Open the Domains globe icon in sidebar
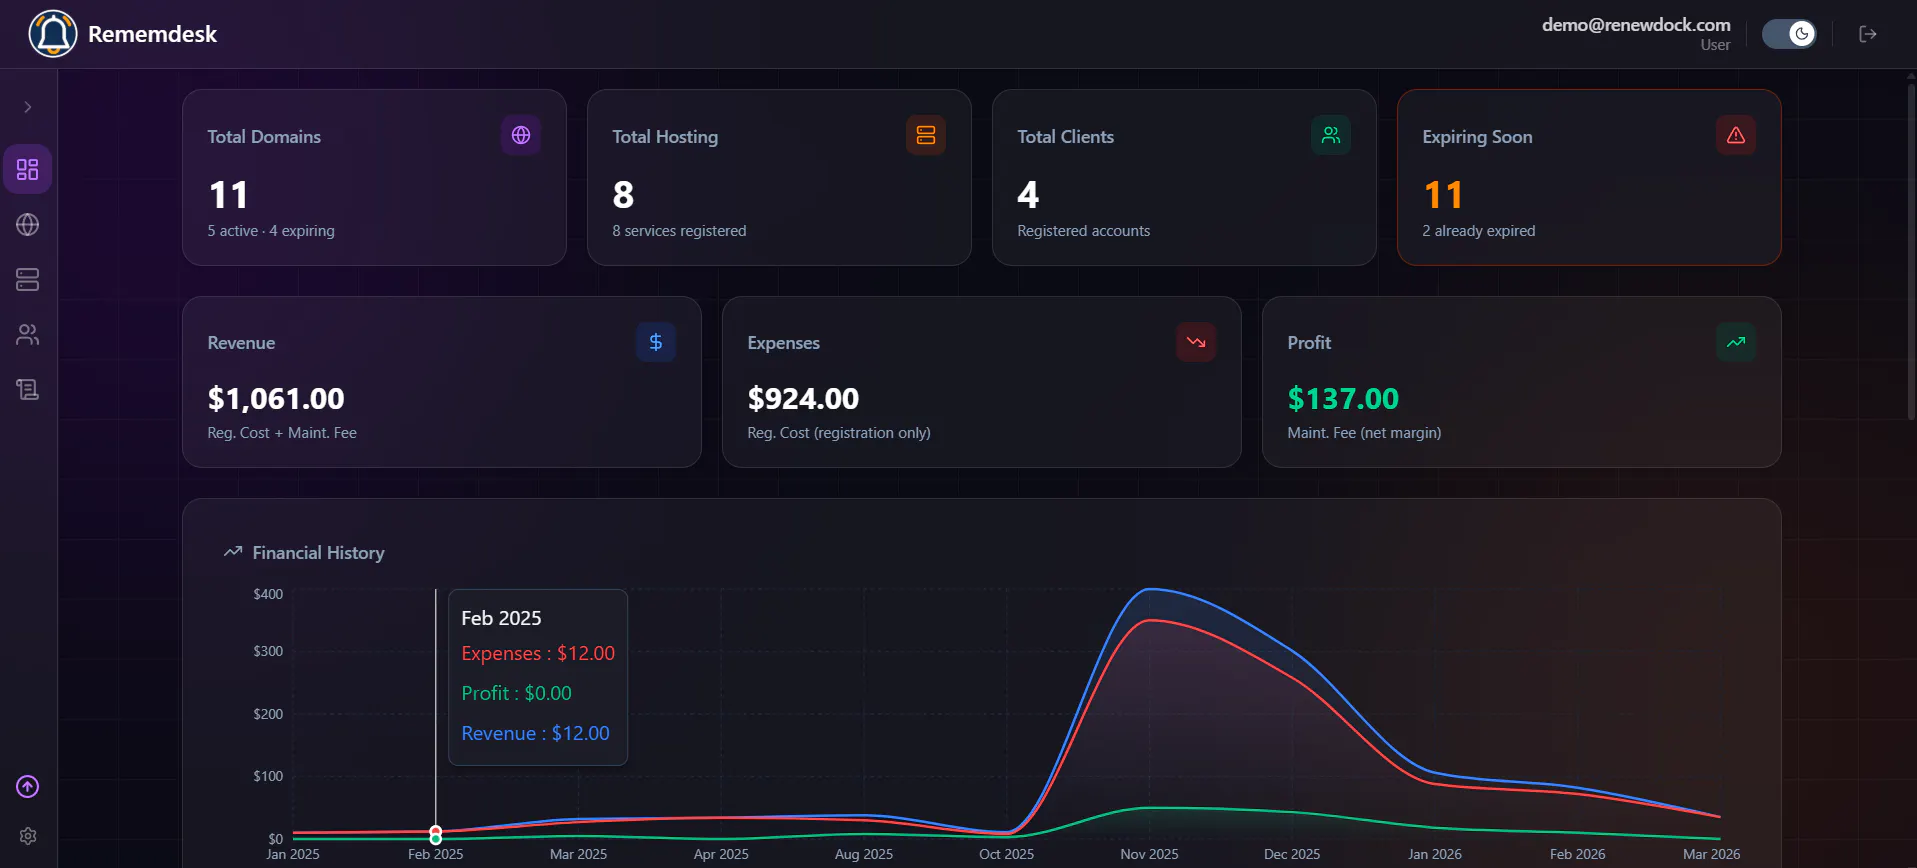This screenshot has height=868, width=1917. tap(28, 225)
